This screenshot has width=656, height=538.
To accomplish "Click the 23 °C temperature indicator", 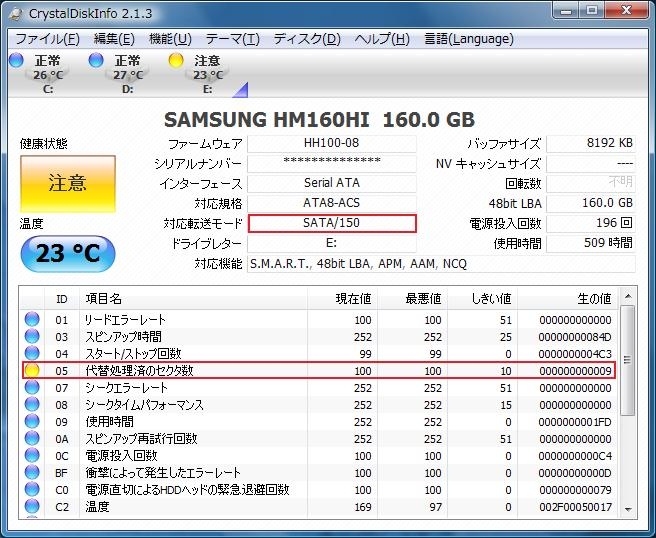I will click(68, 254).
